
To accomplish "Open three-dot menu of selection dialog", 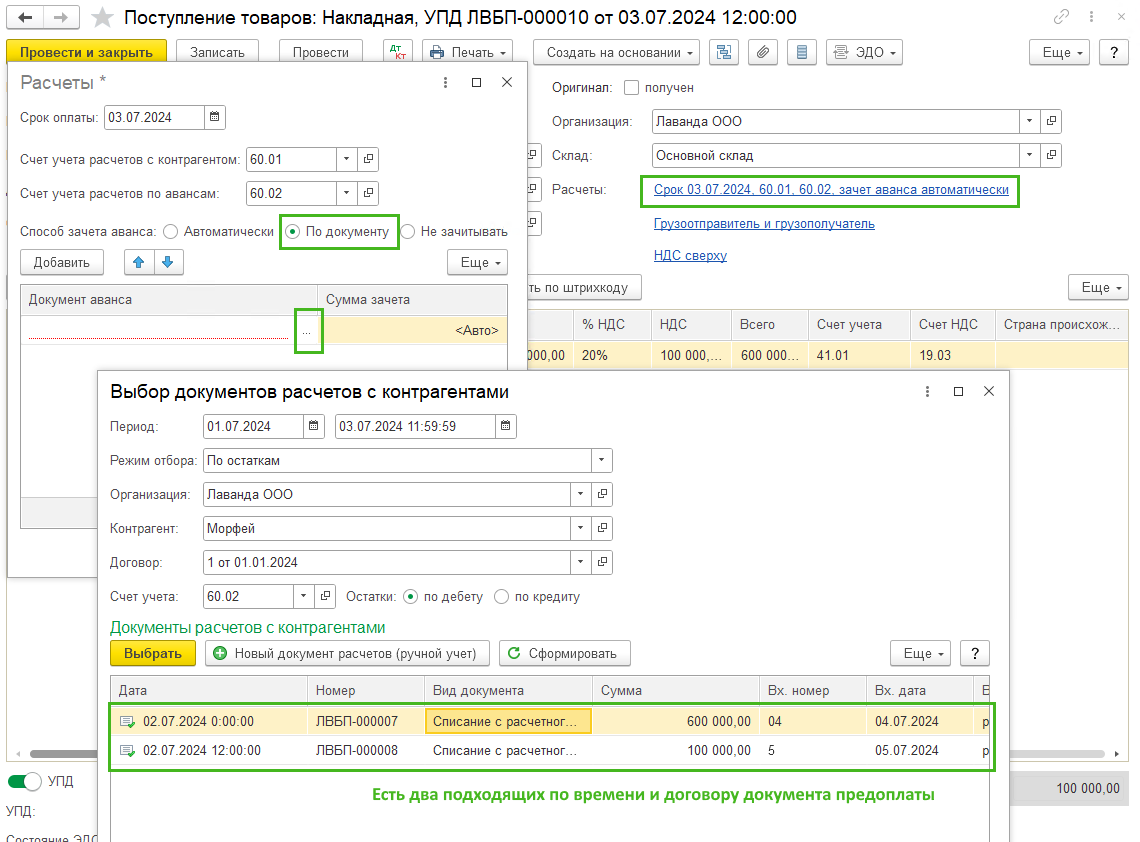I will pos(927,391).
